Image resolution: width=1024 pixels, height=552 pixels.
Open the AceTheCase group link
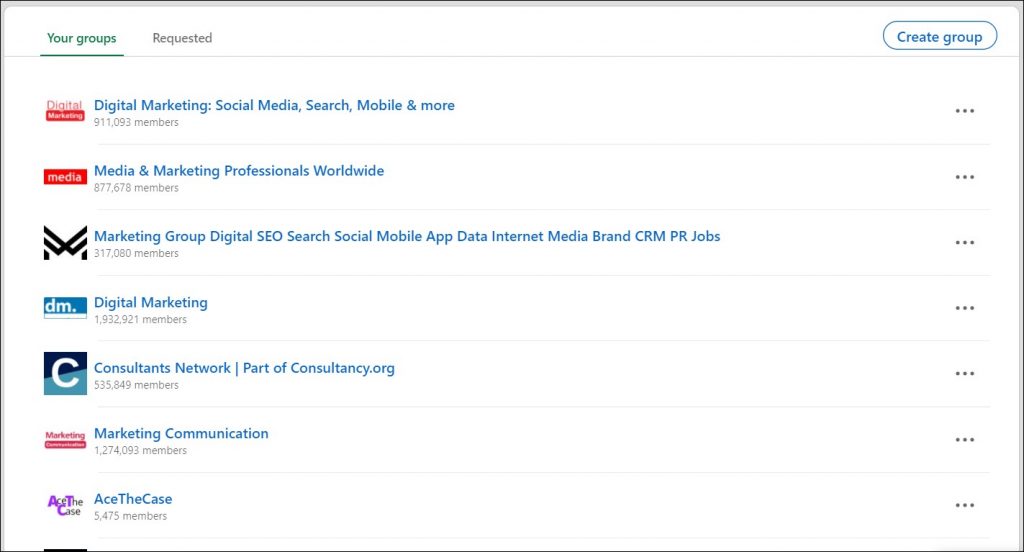click(x=133, y=499)
